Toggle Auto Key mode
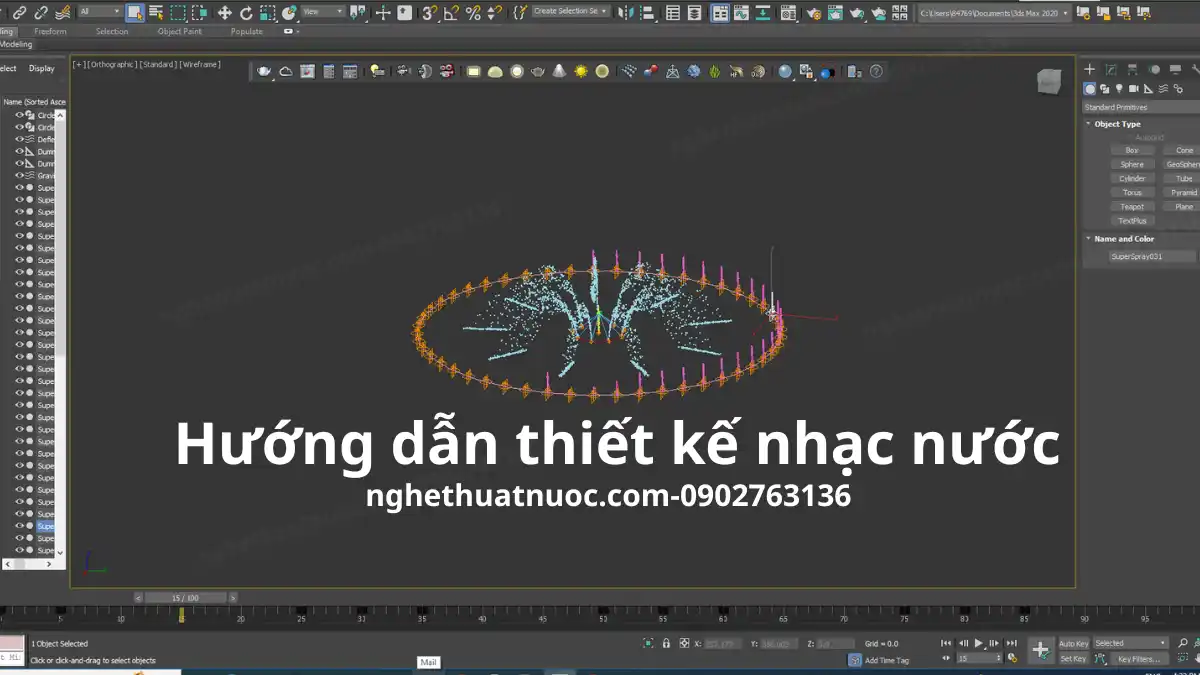Screen dimensions: 1200x675 tap(1073, 643)
